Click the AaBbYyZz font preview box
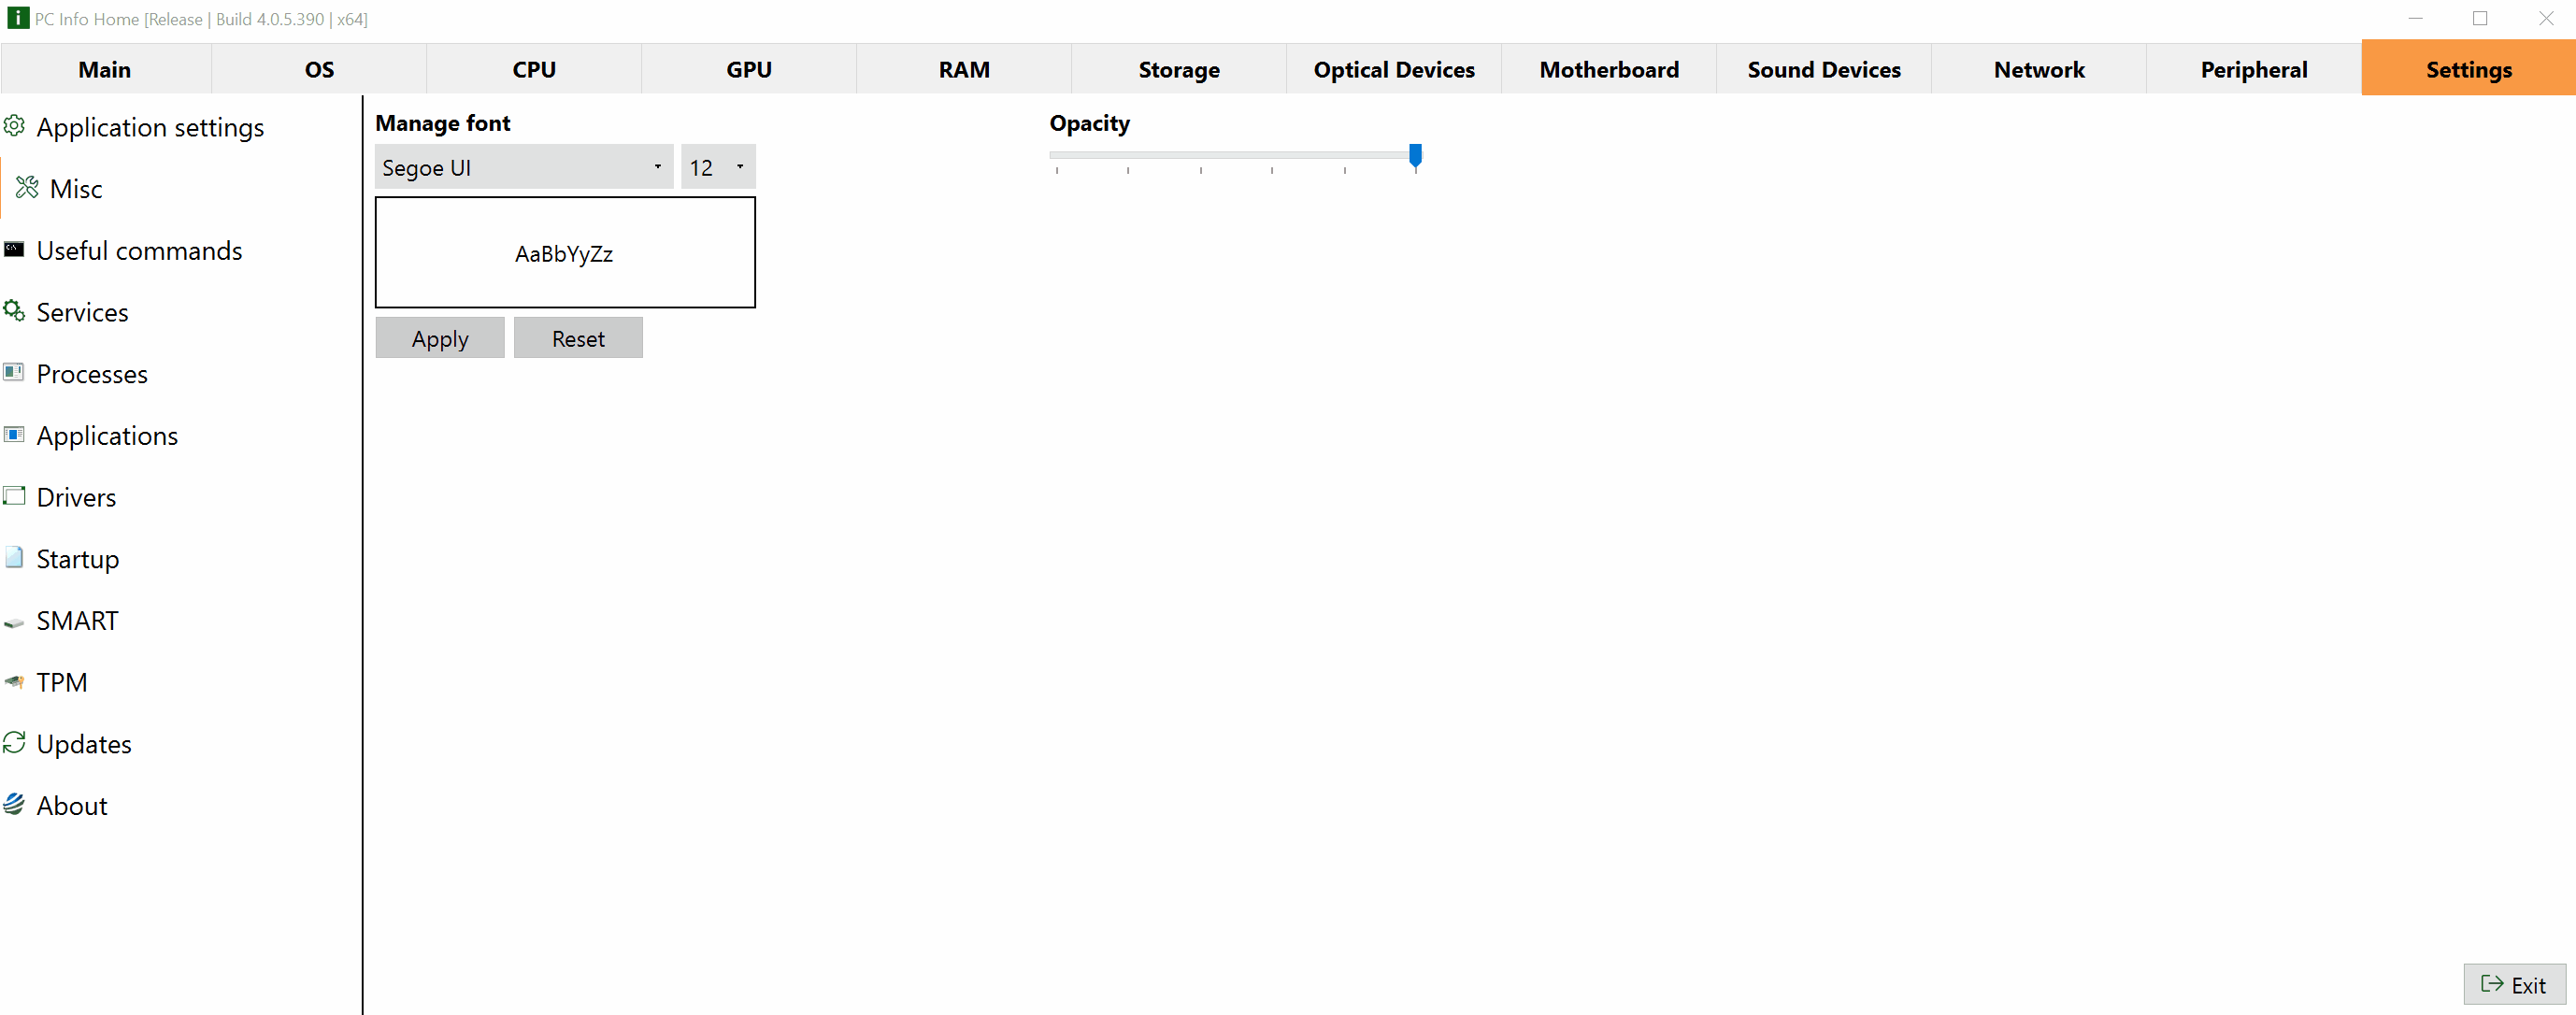Viewport: 2576px width, 1015px height. pos(565,252)
